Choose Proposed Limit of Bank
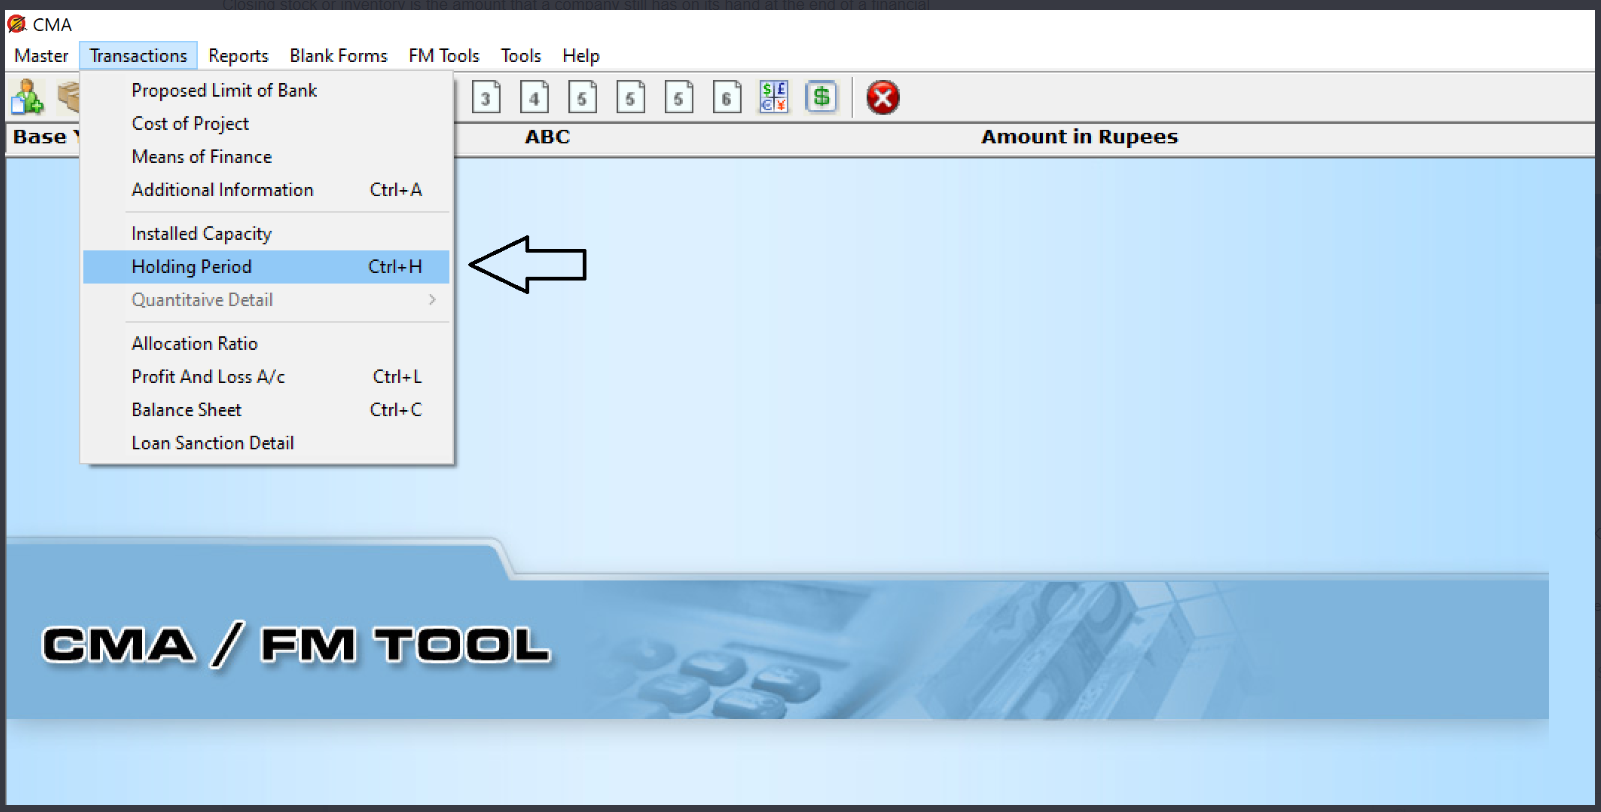The height and width of the screenshot is (812, 1601). (224, 91)
